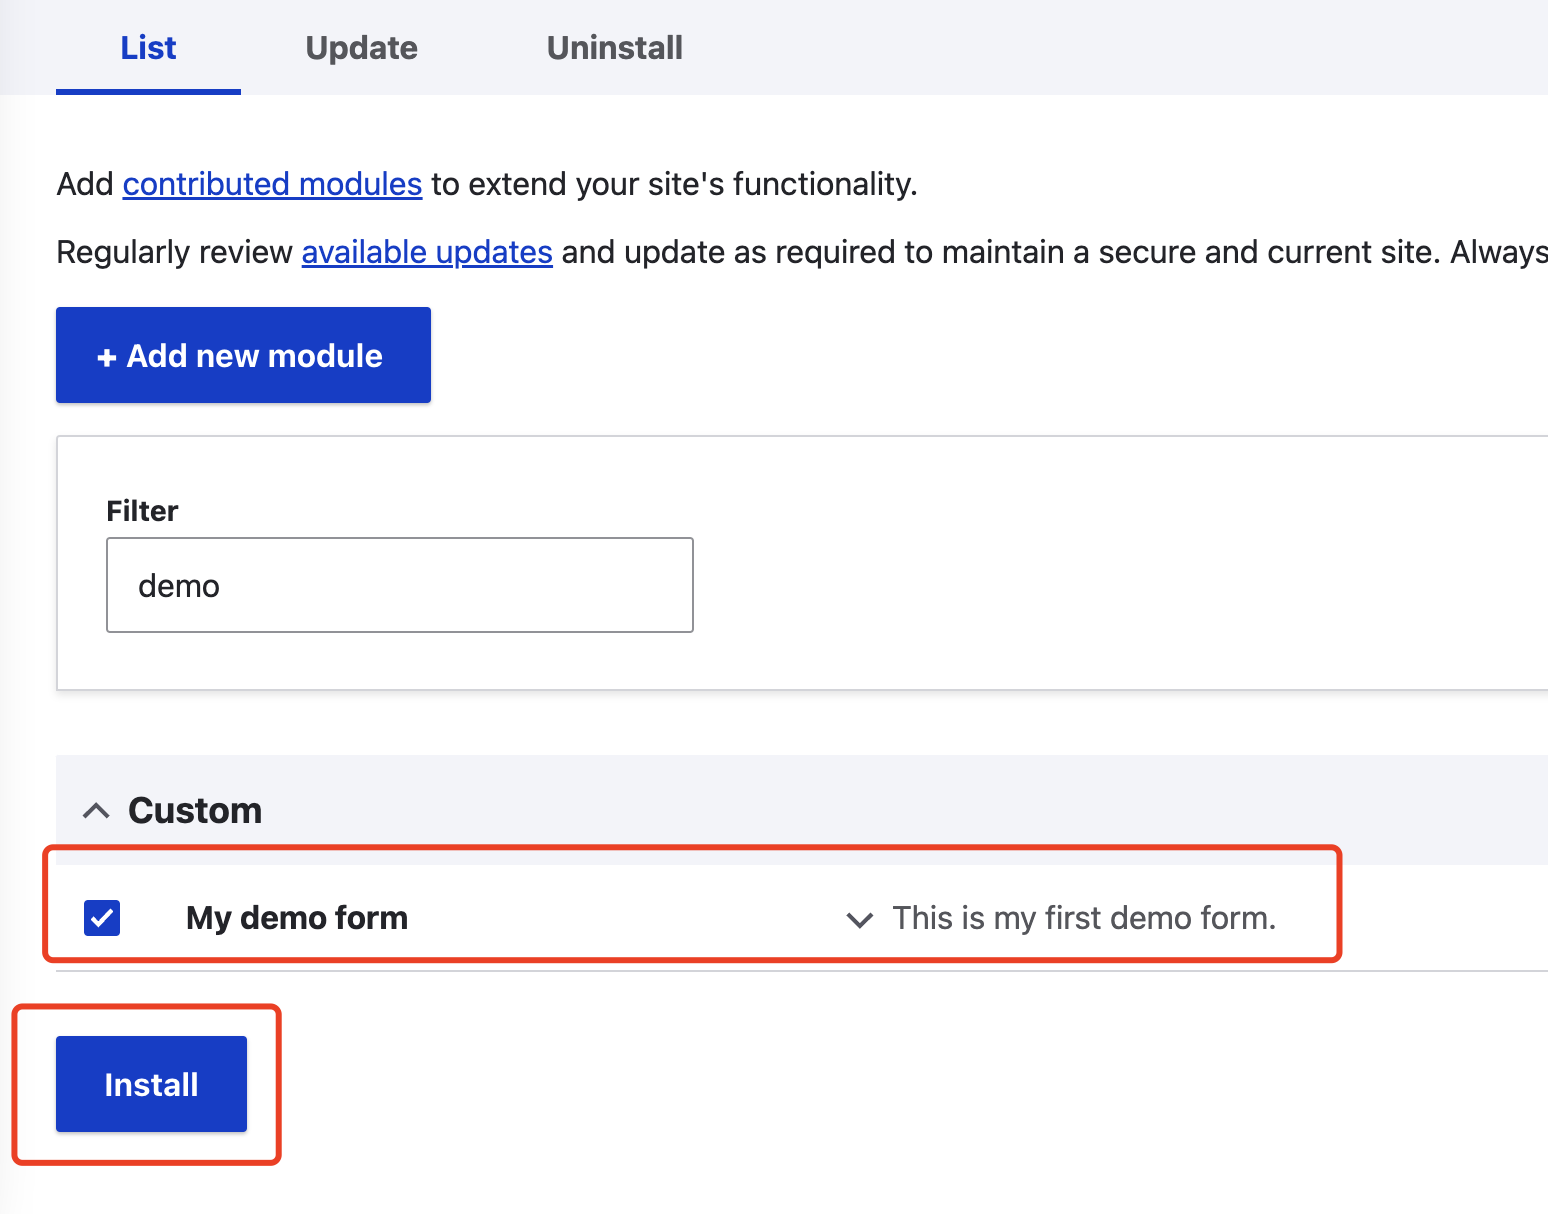Click the My demo form module name
This screenshot has width=1548, height=1214.
click(297, 918)
